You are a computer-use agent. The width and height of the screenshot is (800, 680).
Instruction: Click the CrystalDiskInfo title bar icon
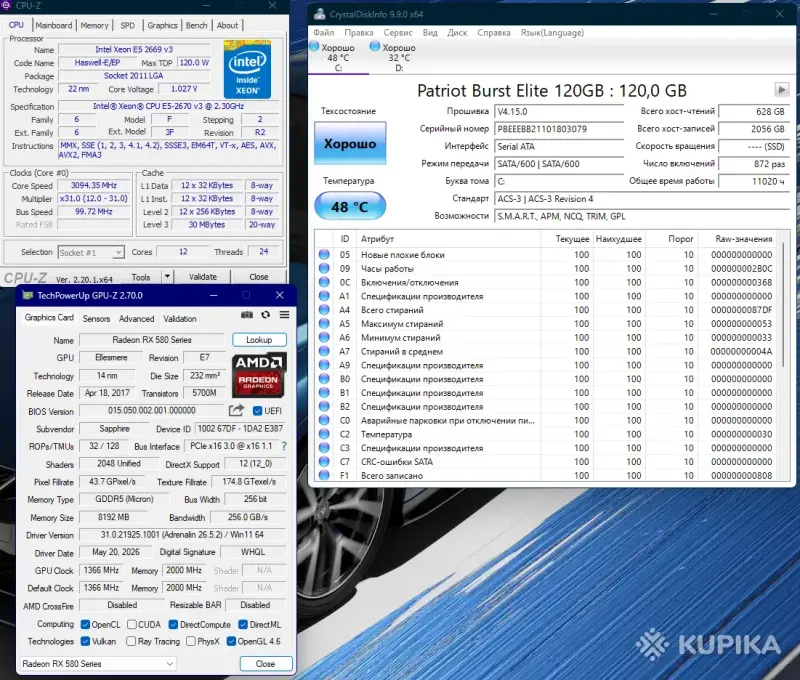pos(319,14)
